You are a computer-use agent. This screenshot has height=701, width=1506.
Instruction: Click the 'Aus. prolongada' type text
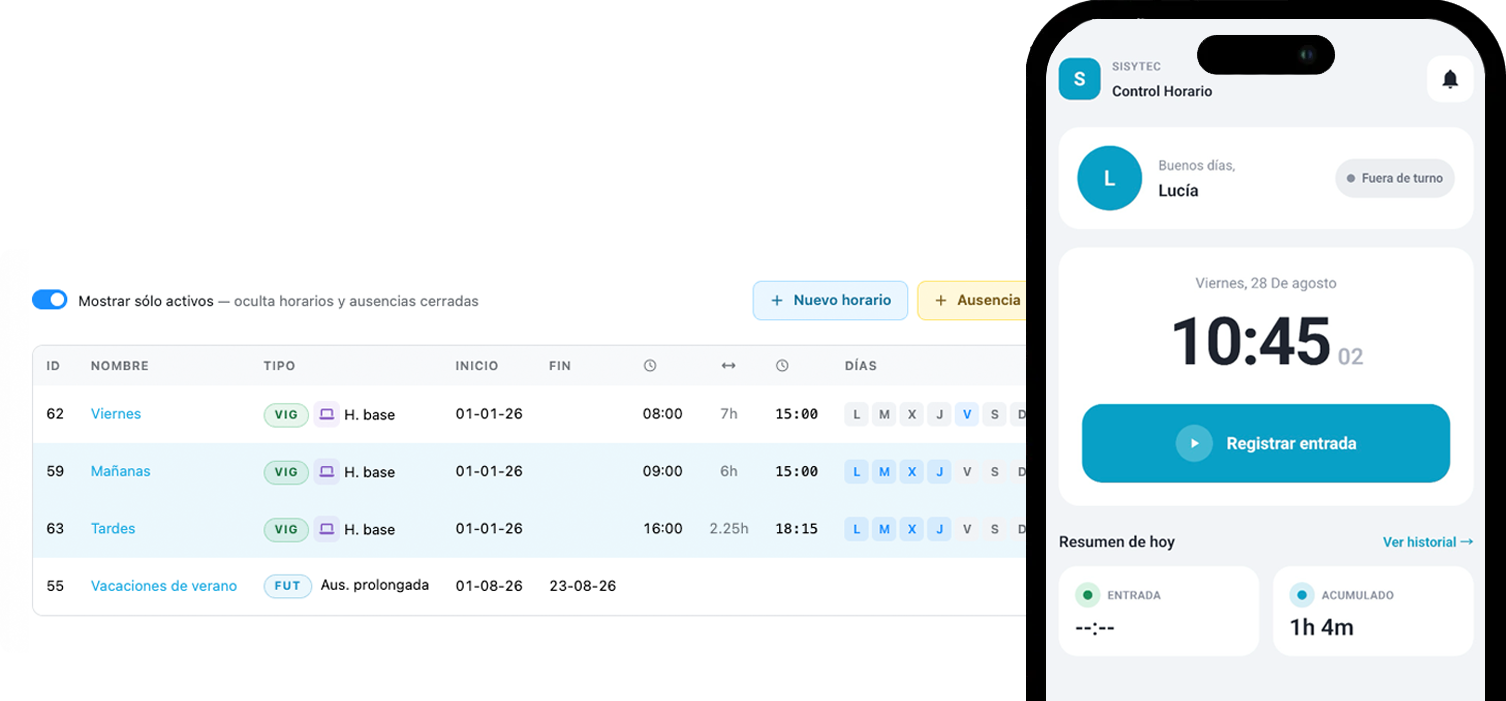tap(375, 585)
